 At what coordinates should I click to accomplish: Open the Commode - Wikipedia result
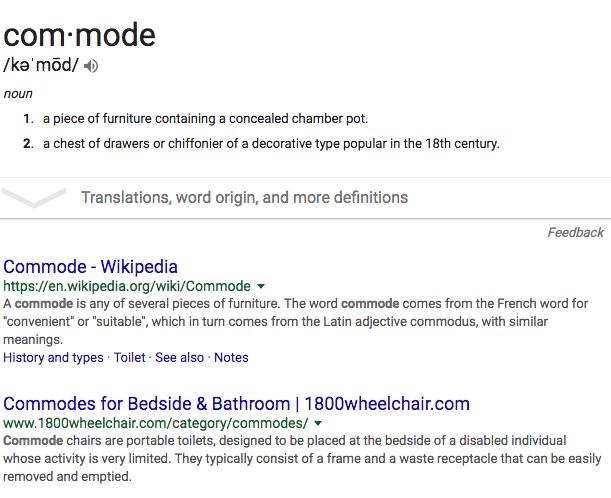(x=90, y=267)
